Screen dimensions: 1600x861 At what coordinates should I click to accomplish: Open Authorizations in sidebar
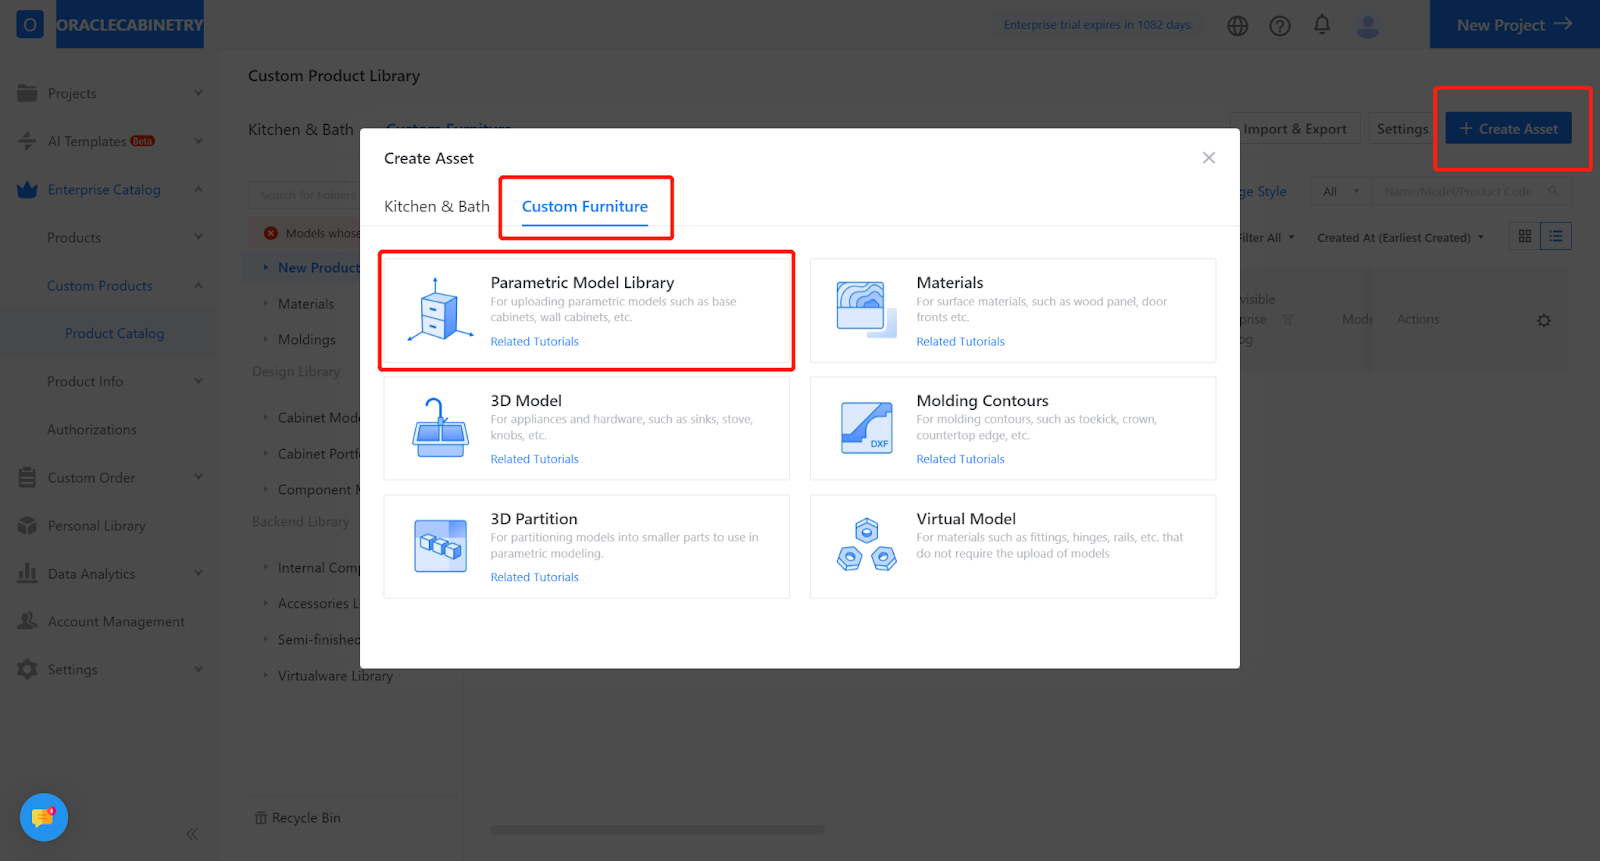point(92,429)
